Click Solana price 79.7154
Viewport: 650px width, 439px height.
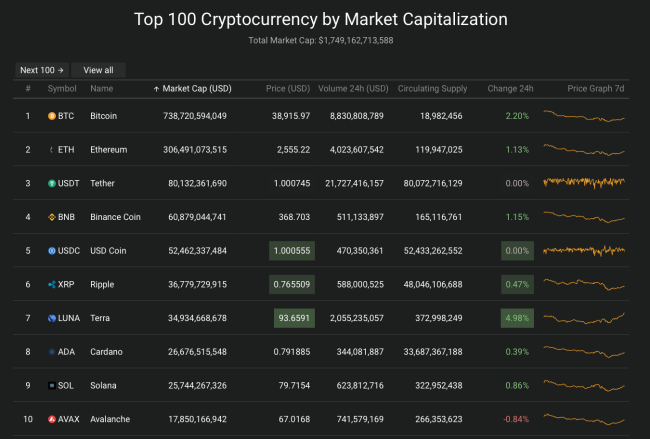tap(294, 386)
